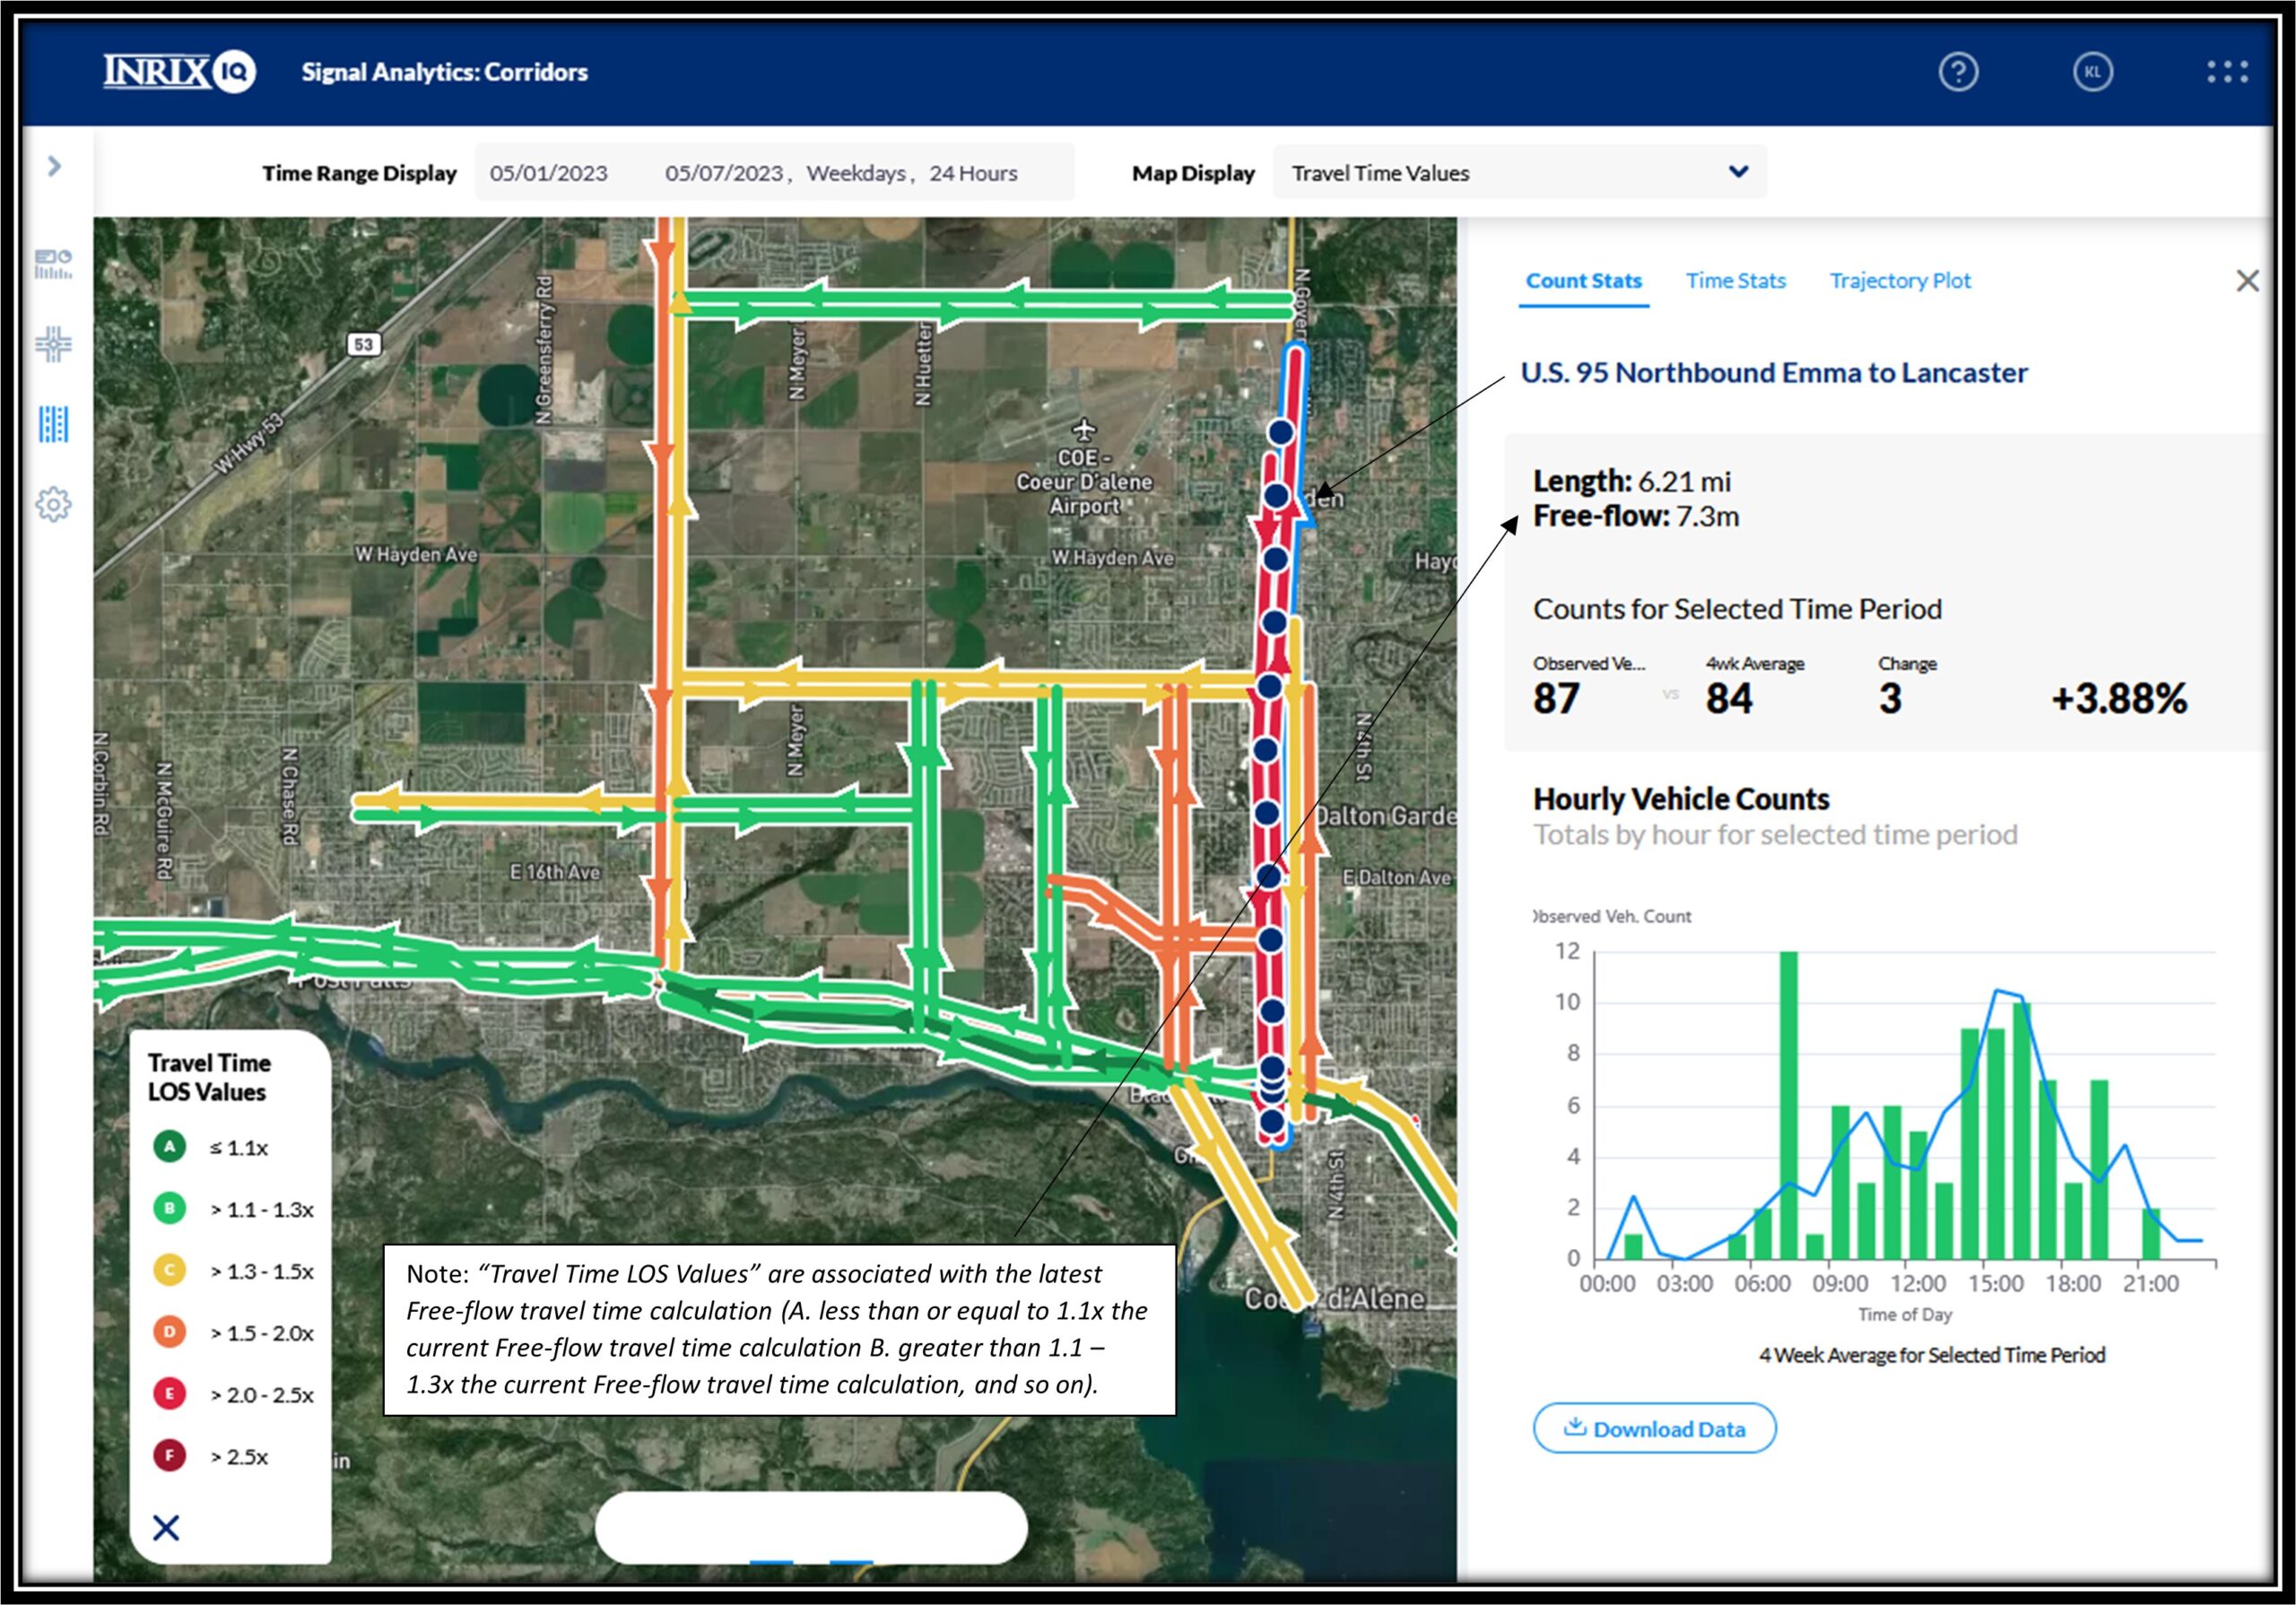The image size is (2296, 1605).
Task: Dismiss the Travel Time LOS legend
Action: click(x=167, y=1528)
